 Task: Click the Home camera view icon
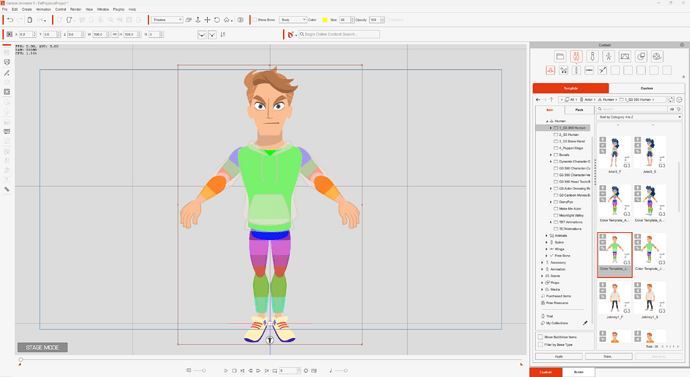(x=227, y=20)
